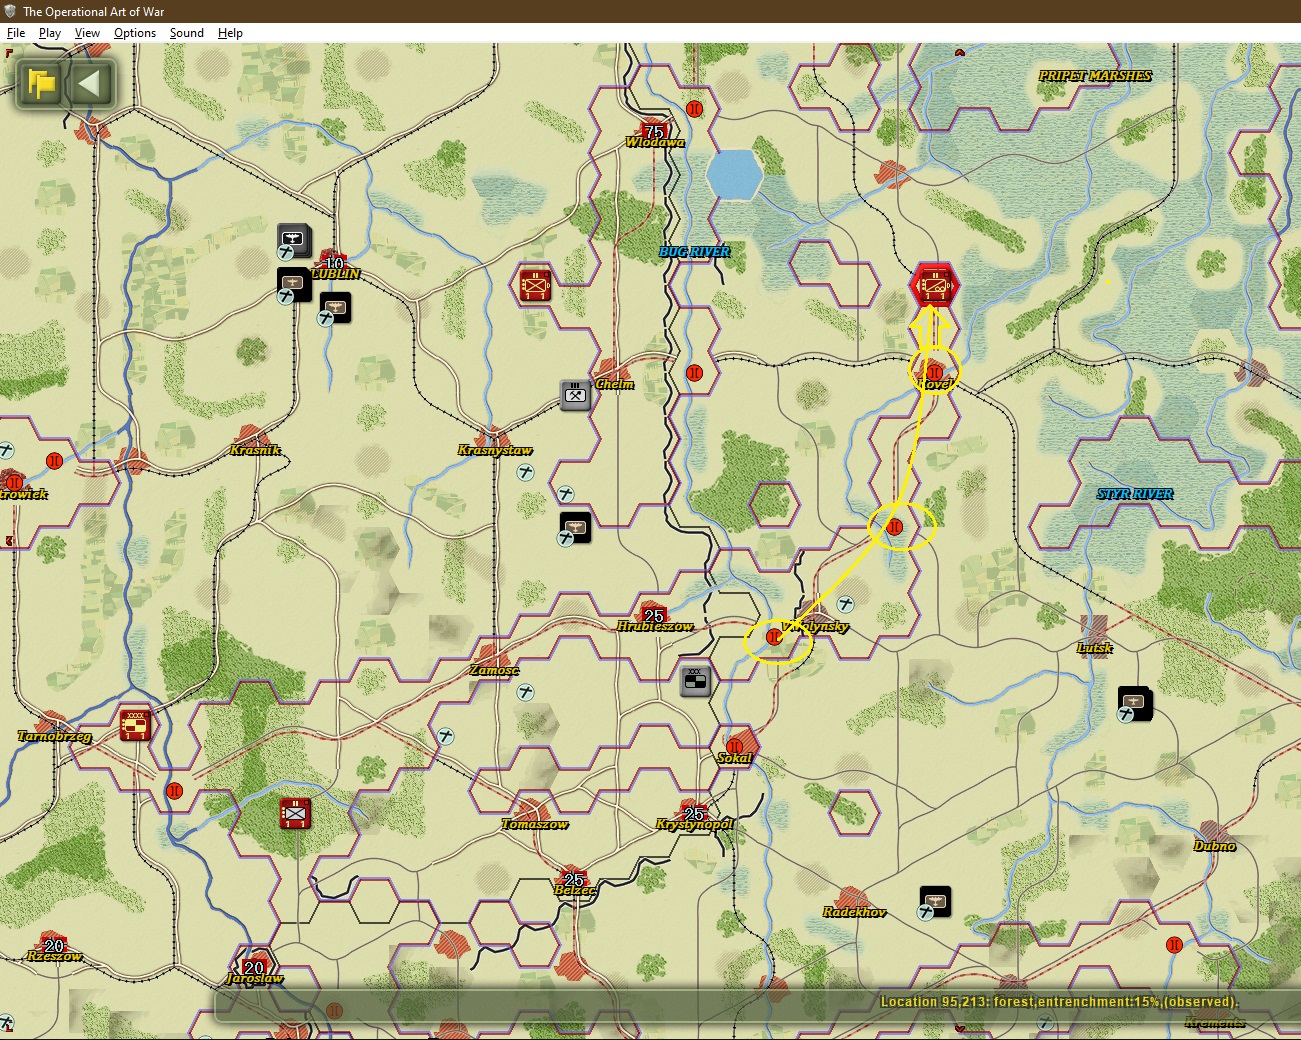
Task: Open the Help menu
Action: [230, 33]
